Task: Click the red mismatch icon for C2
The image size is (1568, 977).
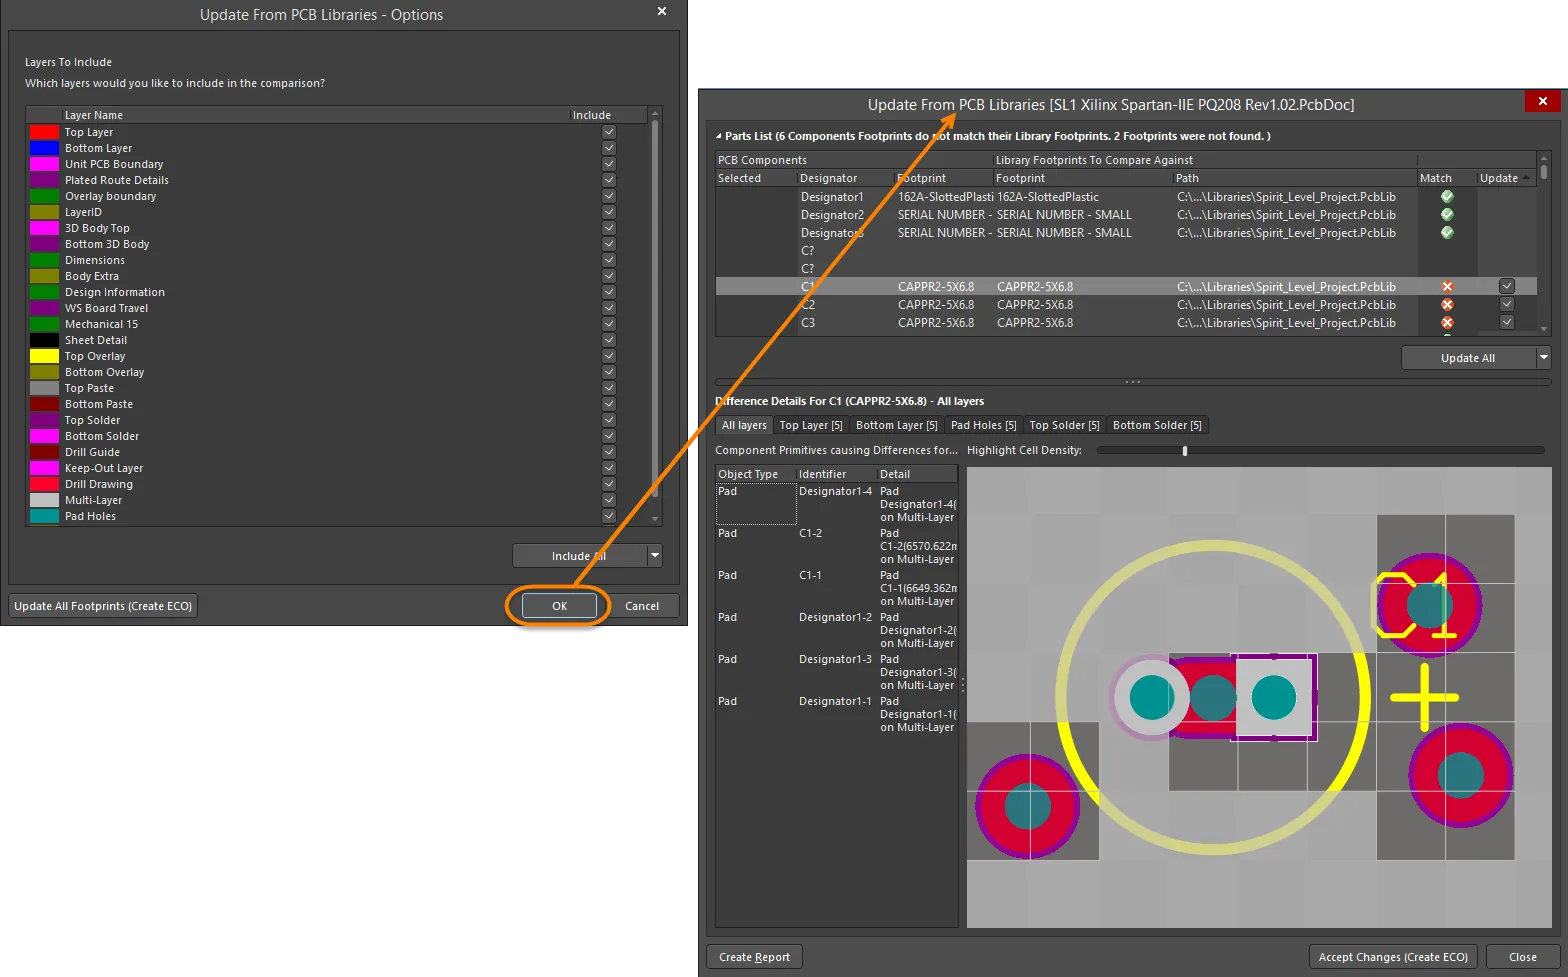Action: click(1446, 305)
